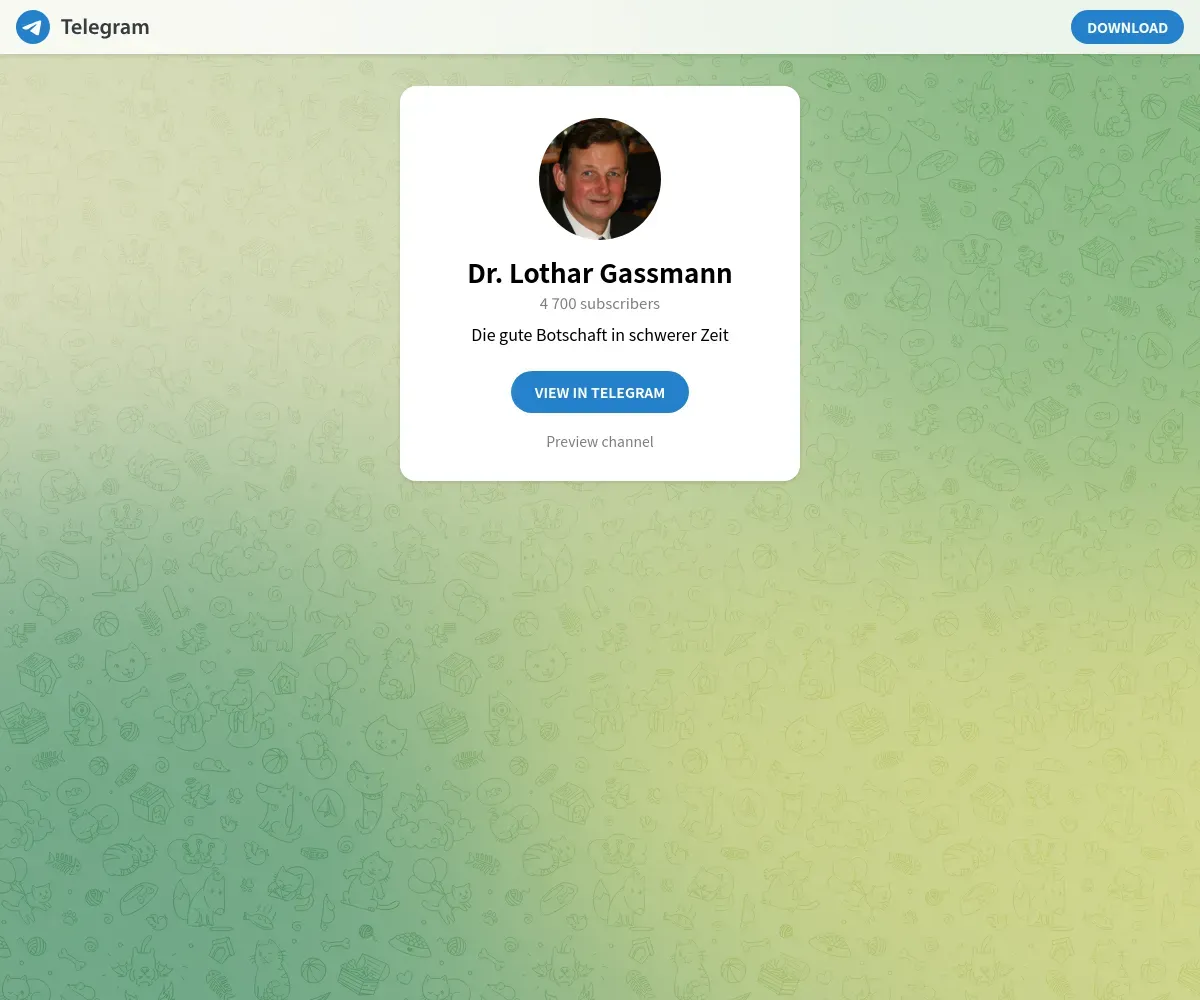Click the Download button in header
This screenshot has height=1000, width=1200.
1127,27
